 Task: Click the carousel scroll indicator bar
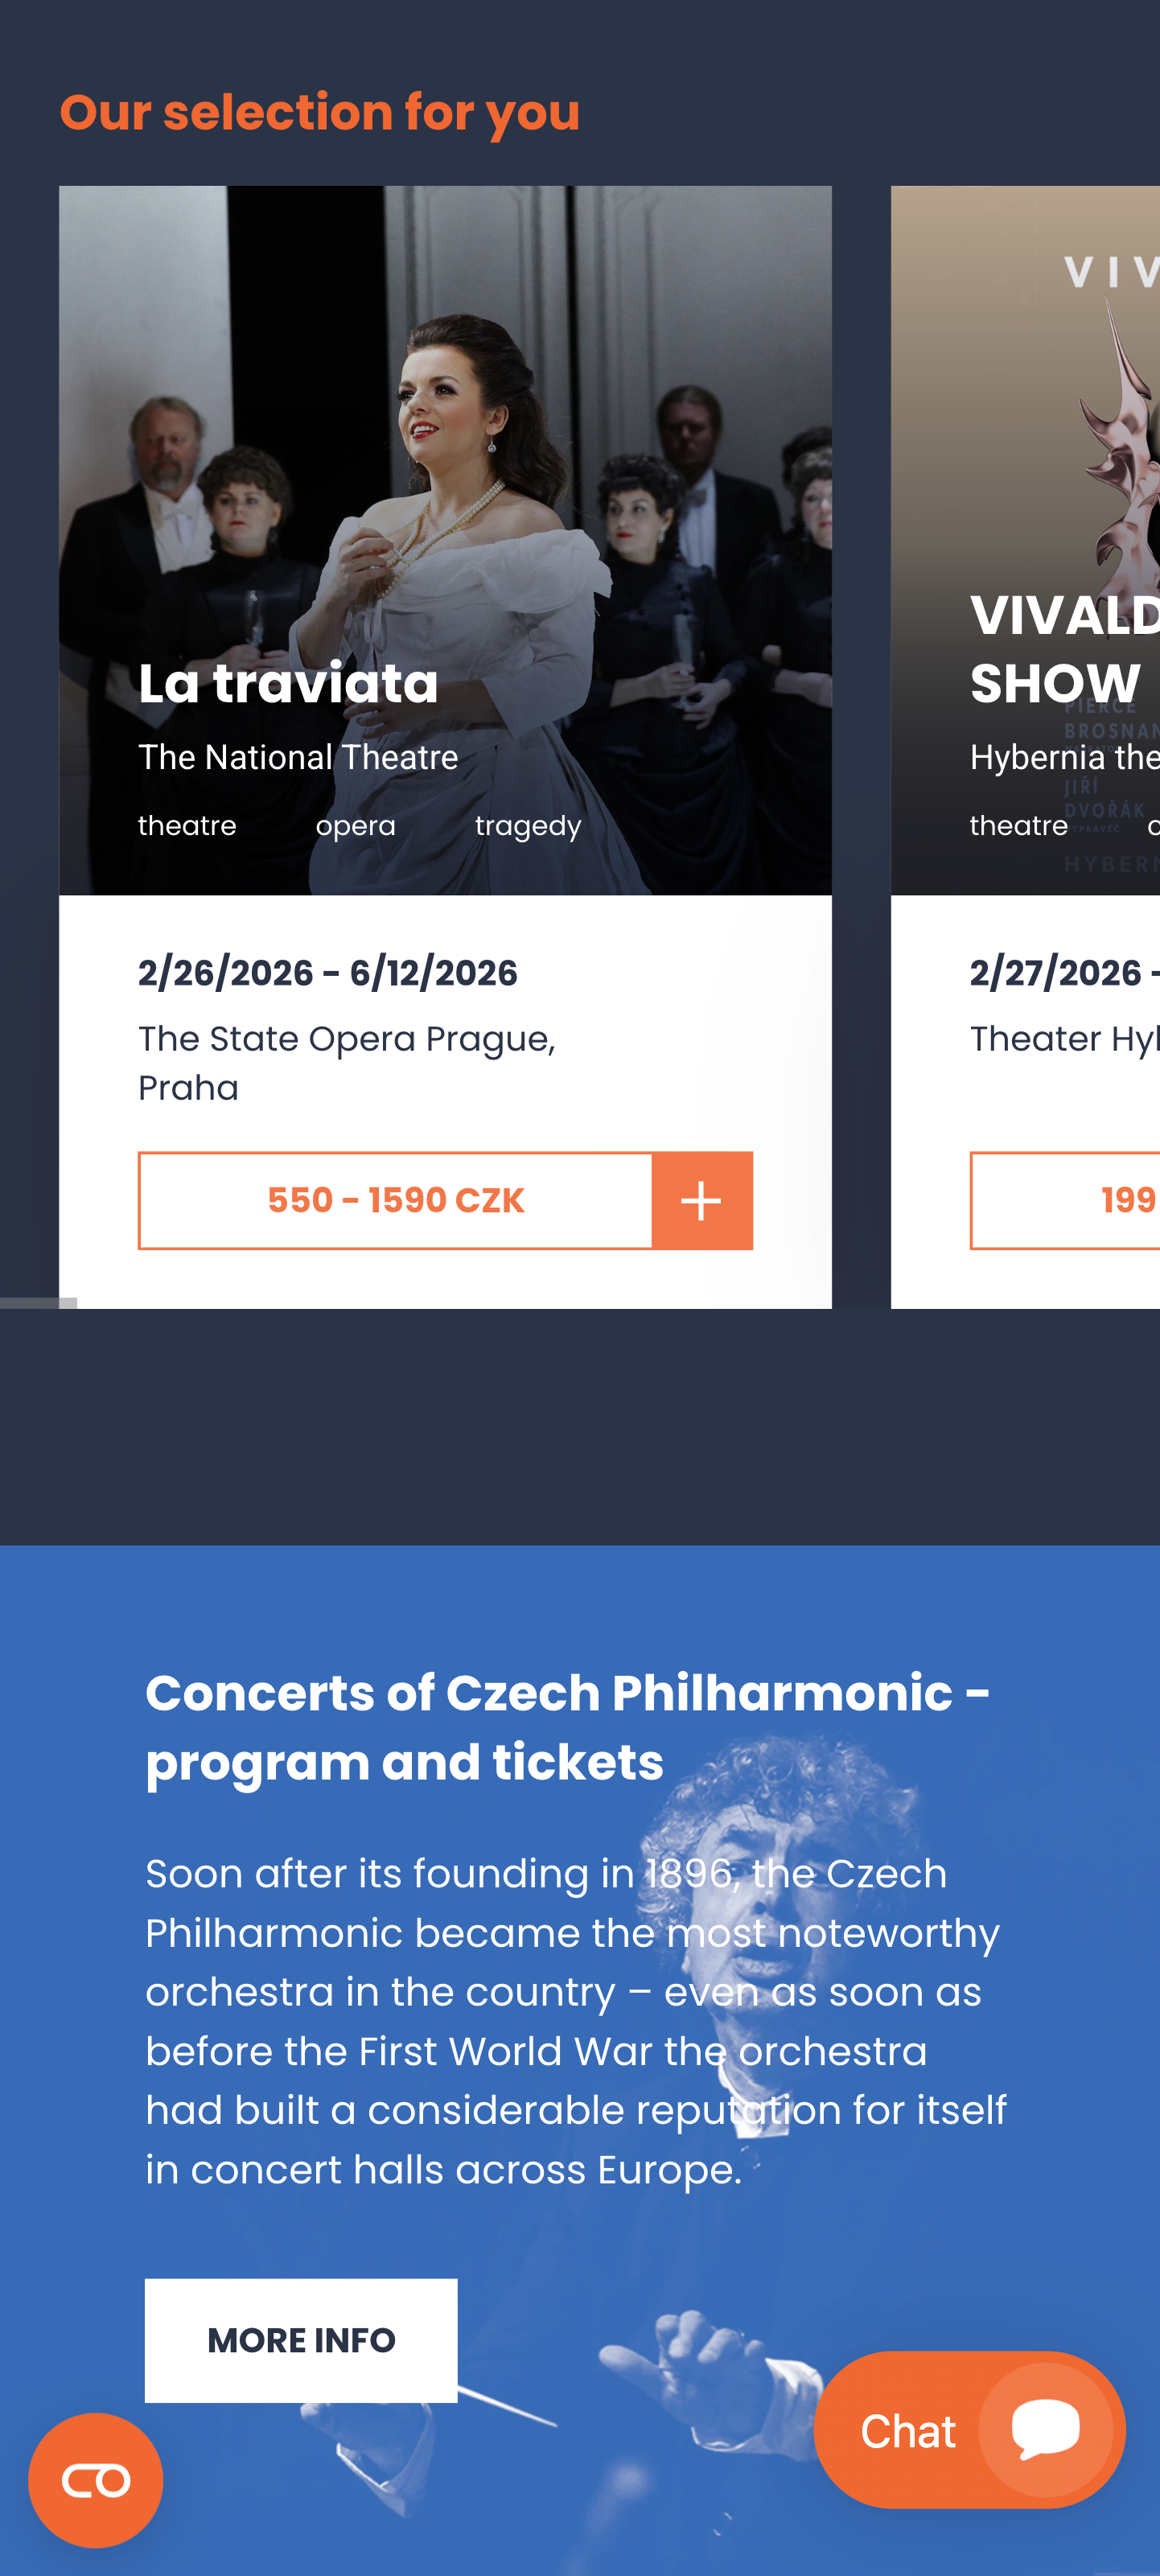click(x=38, y=1302)
